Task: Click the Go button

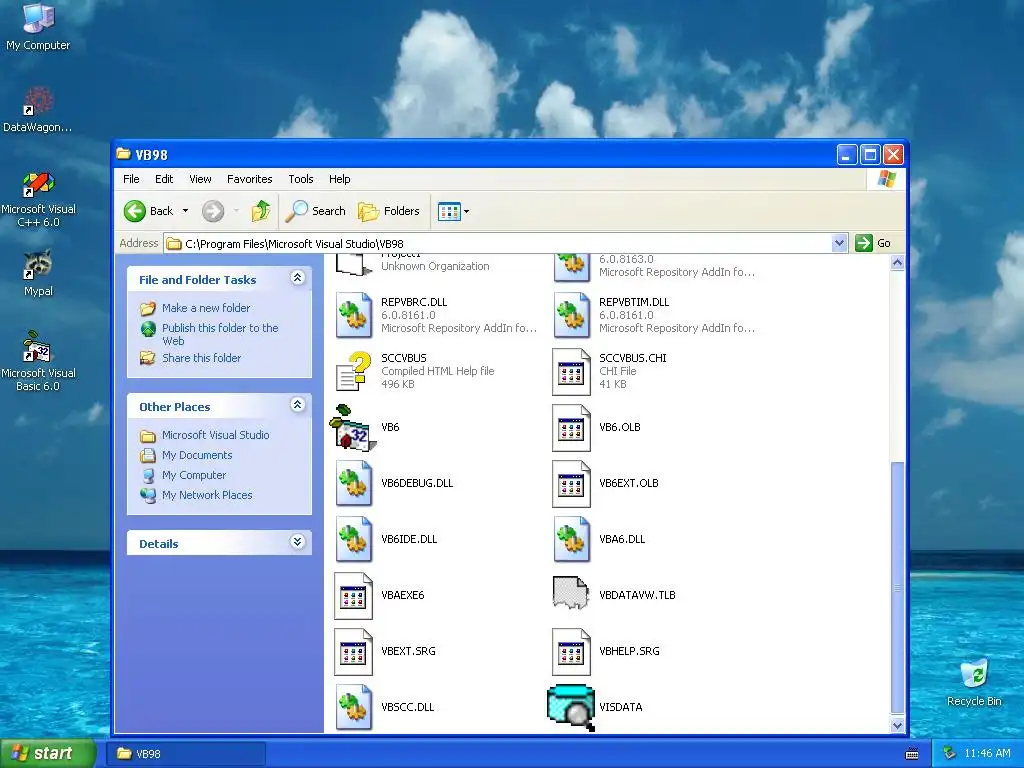Action: (x=872, y=243)
